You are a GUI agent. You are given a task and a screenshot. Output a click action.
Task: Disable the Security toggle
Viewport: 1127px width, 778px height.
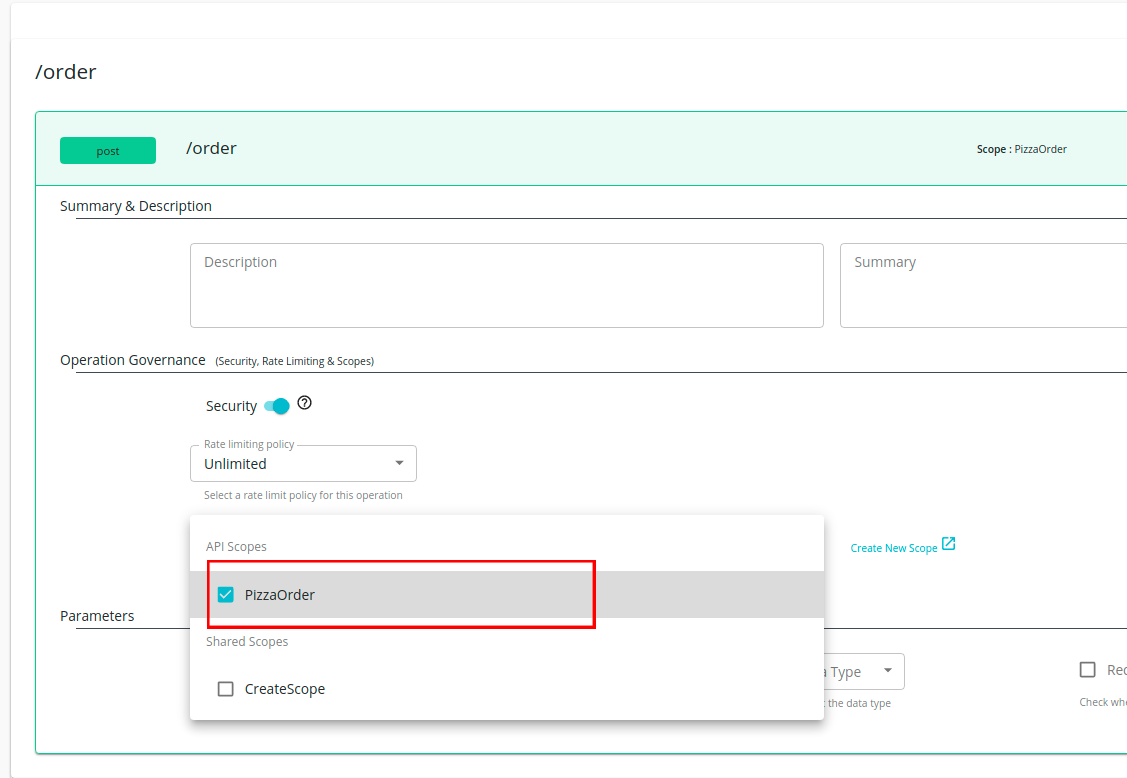pyautogui.click(x=276, y=406)
